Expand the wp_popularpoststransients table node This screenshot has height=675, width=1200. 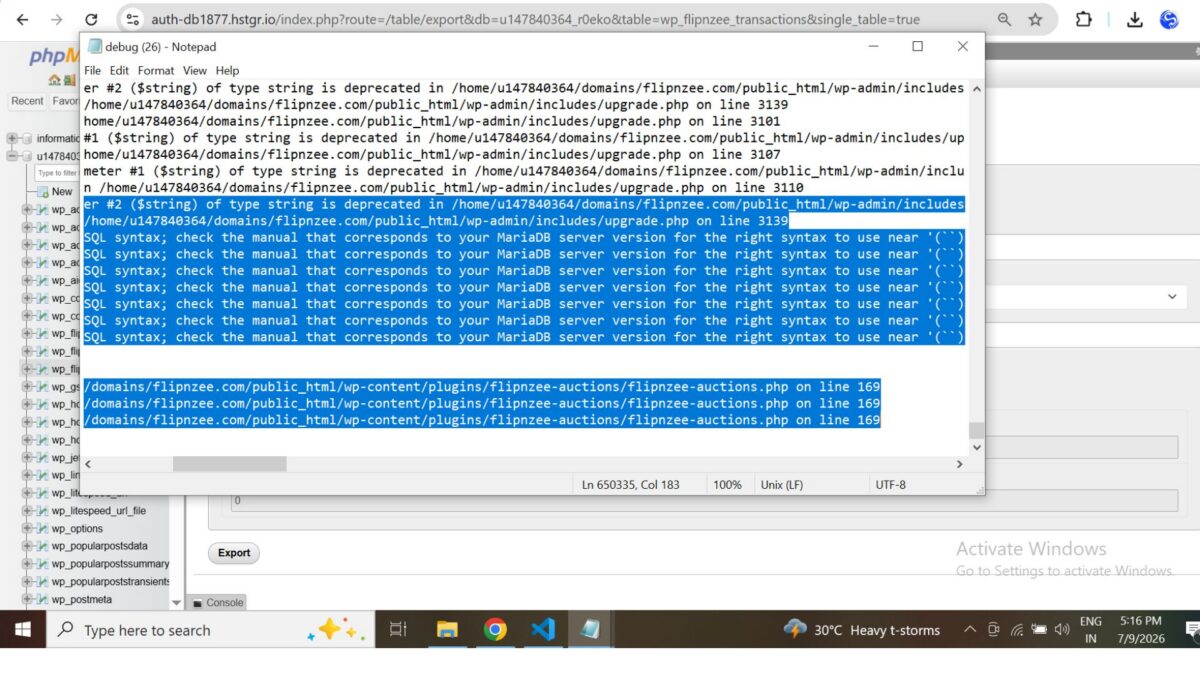(27, 582)
